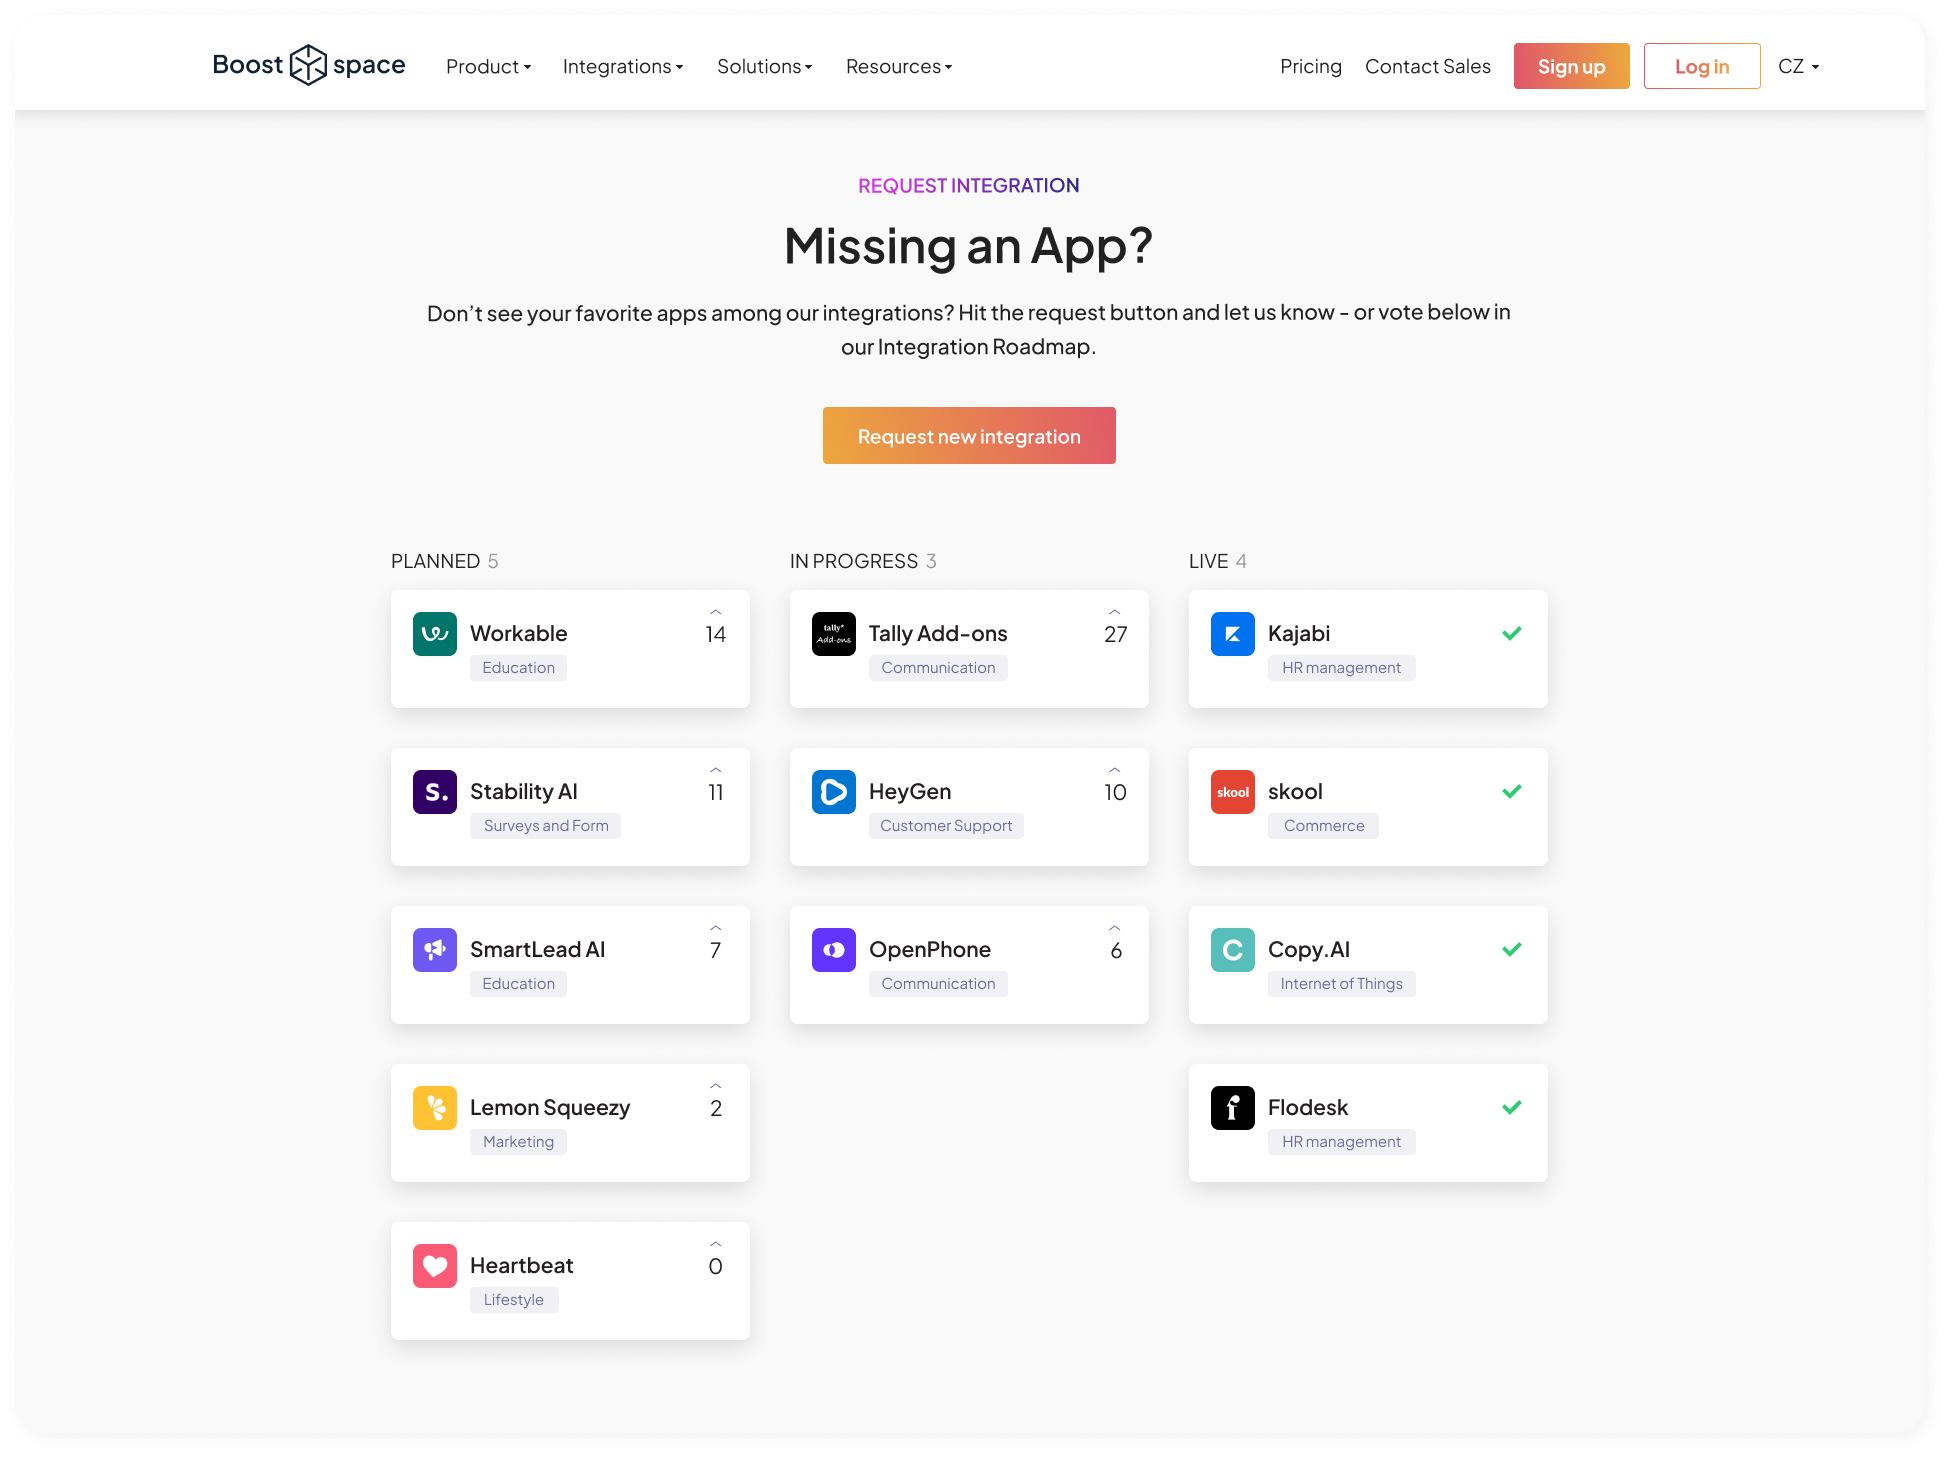Upvote the Tally Add-ons integration
The image size is (1950, 1458).
(1114, 609)
